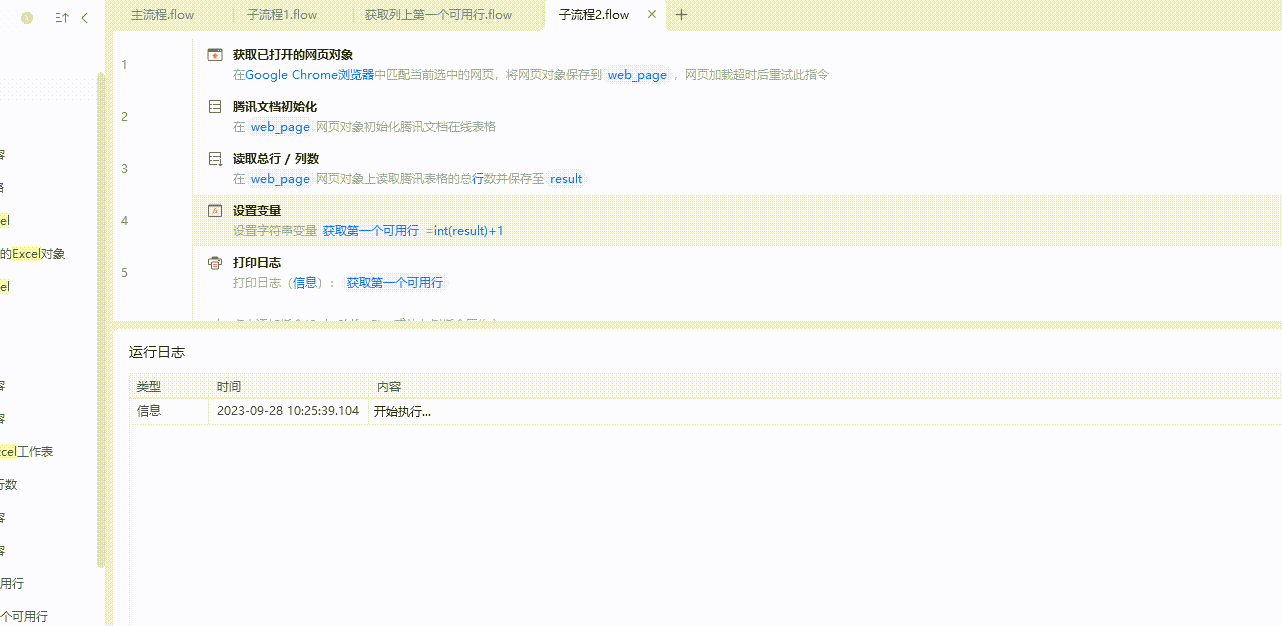Click the 读取总行/列数 step icon

[214, 159]
